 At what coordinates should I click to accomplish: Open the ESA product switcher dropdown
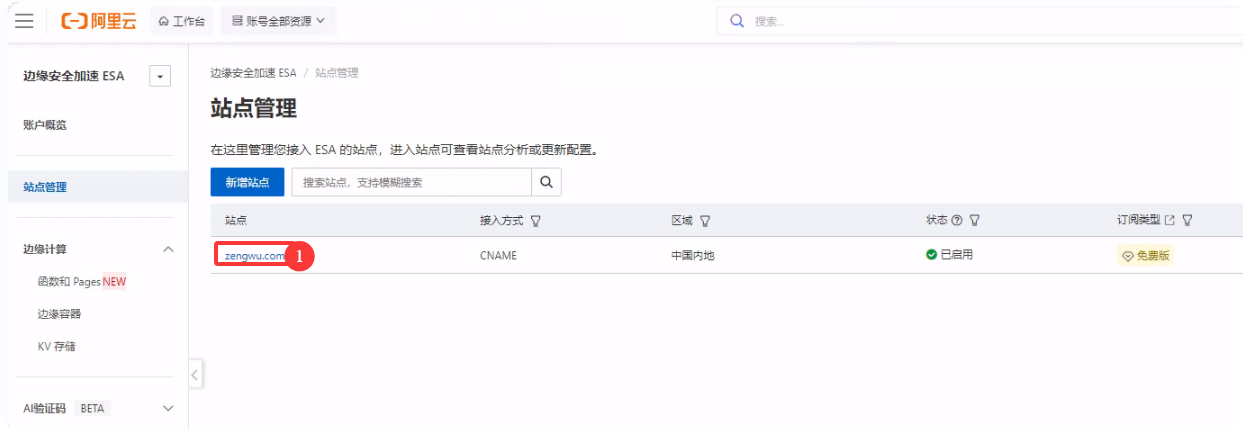[x=160, y=76]
